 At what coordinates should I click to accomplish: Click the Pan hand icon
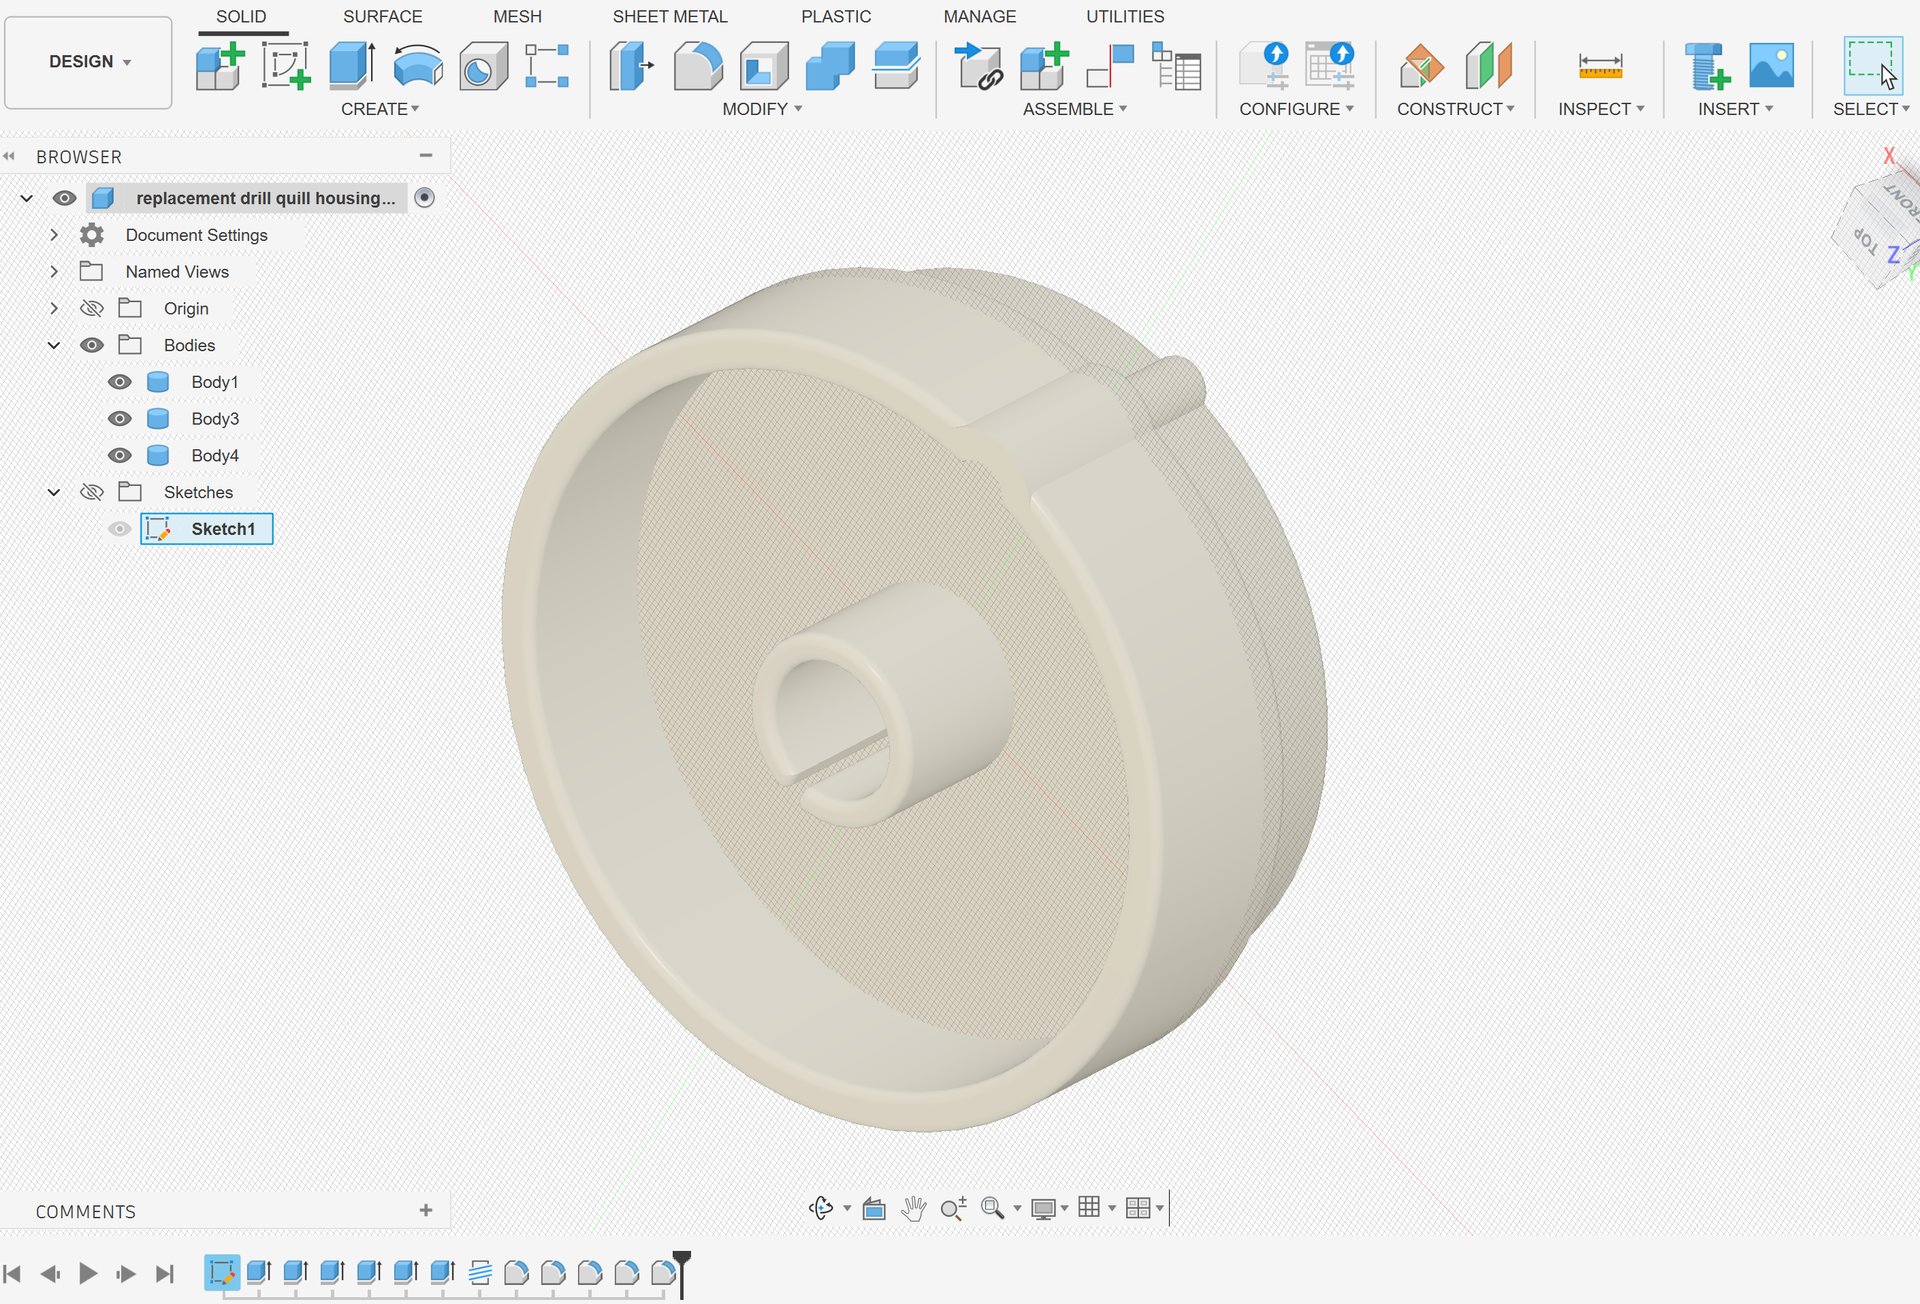tap(913, 1208)
